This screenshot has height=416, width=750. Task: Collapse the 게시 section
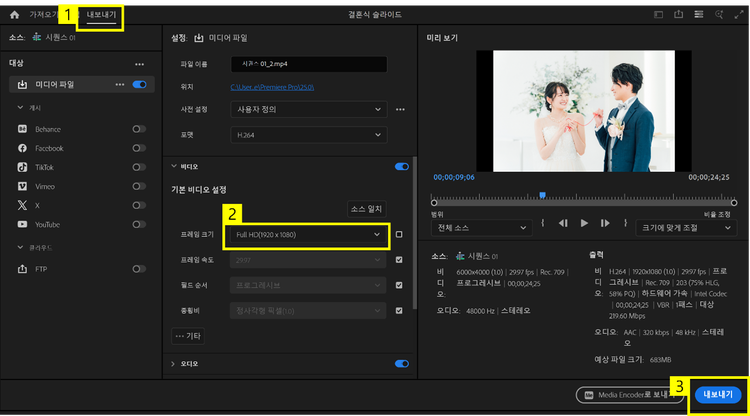tap(20, 108)
